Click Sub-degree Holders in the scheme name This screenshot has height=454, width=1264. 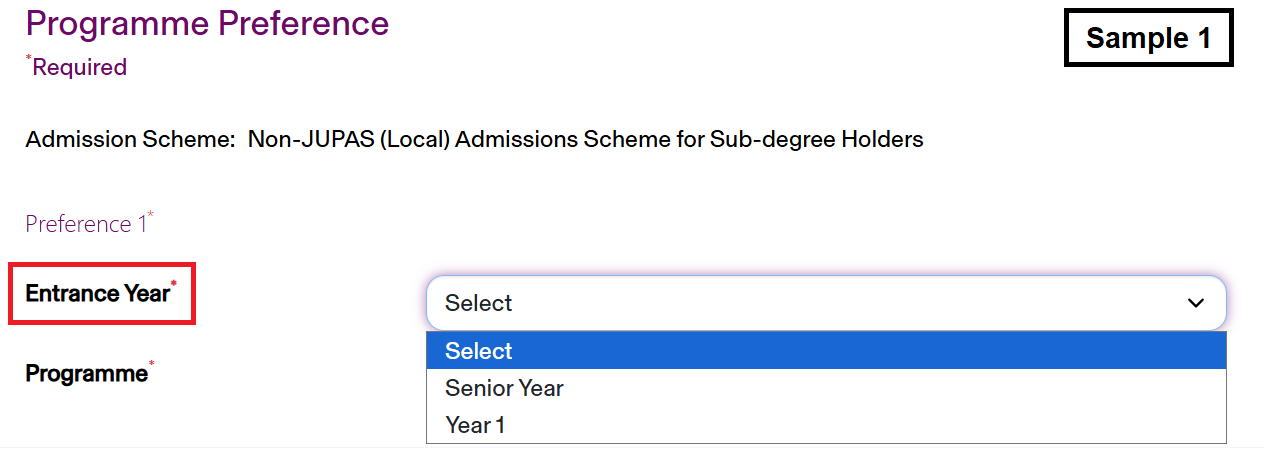pyautogui.click(x=816, y=139)
